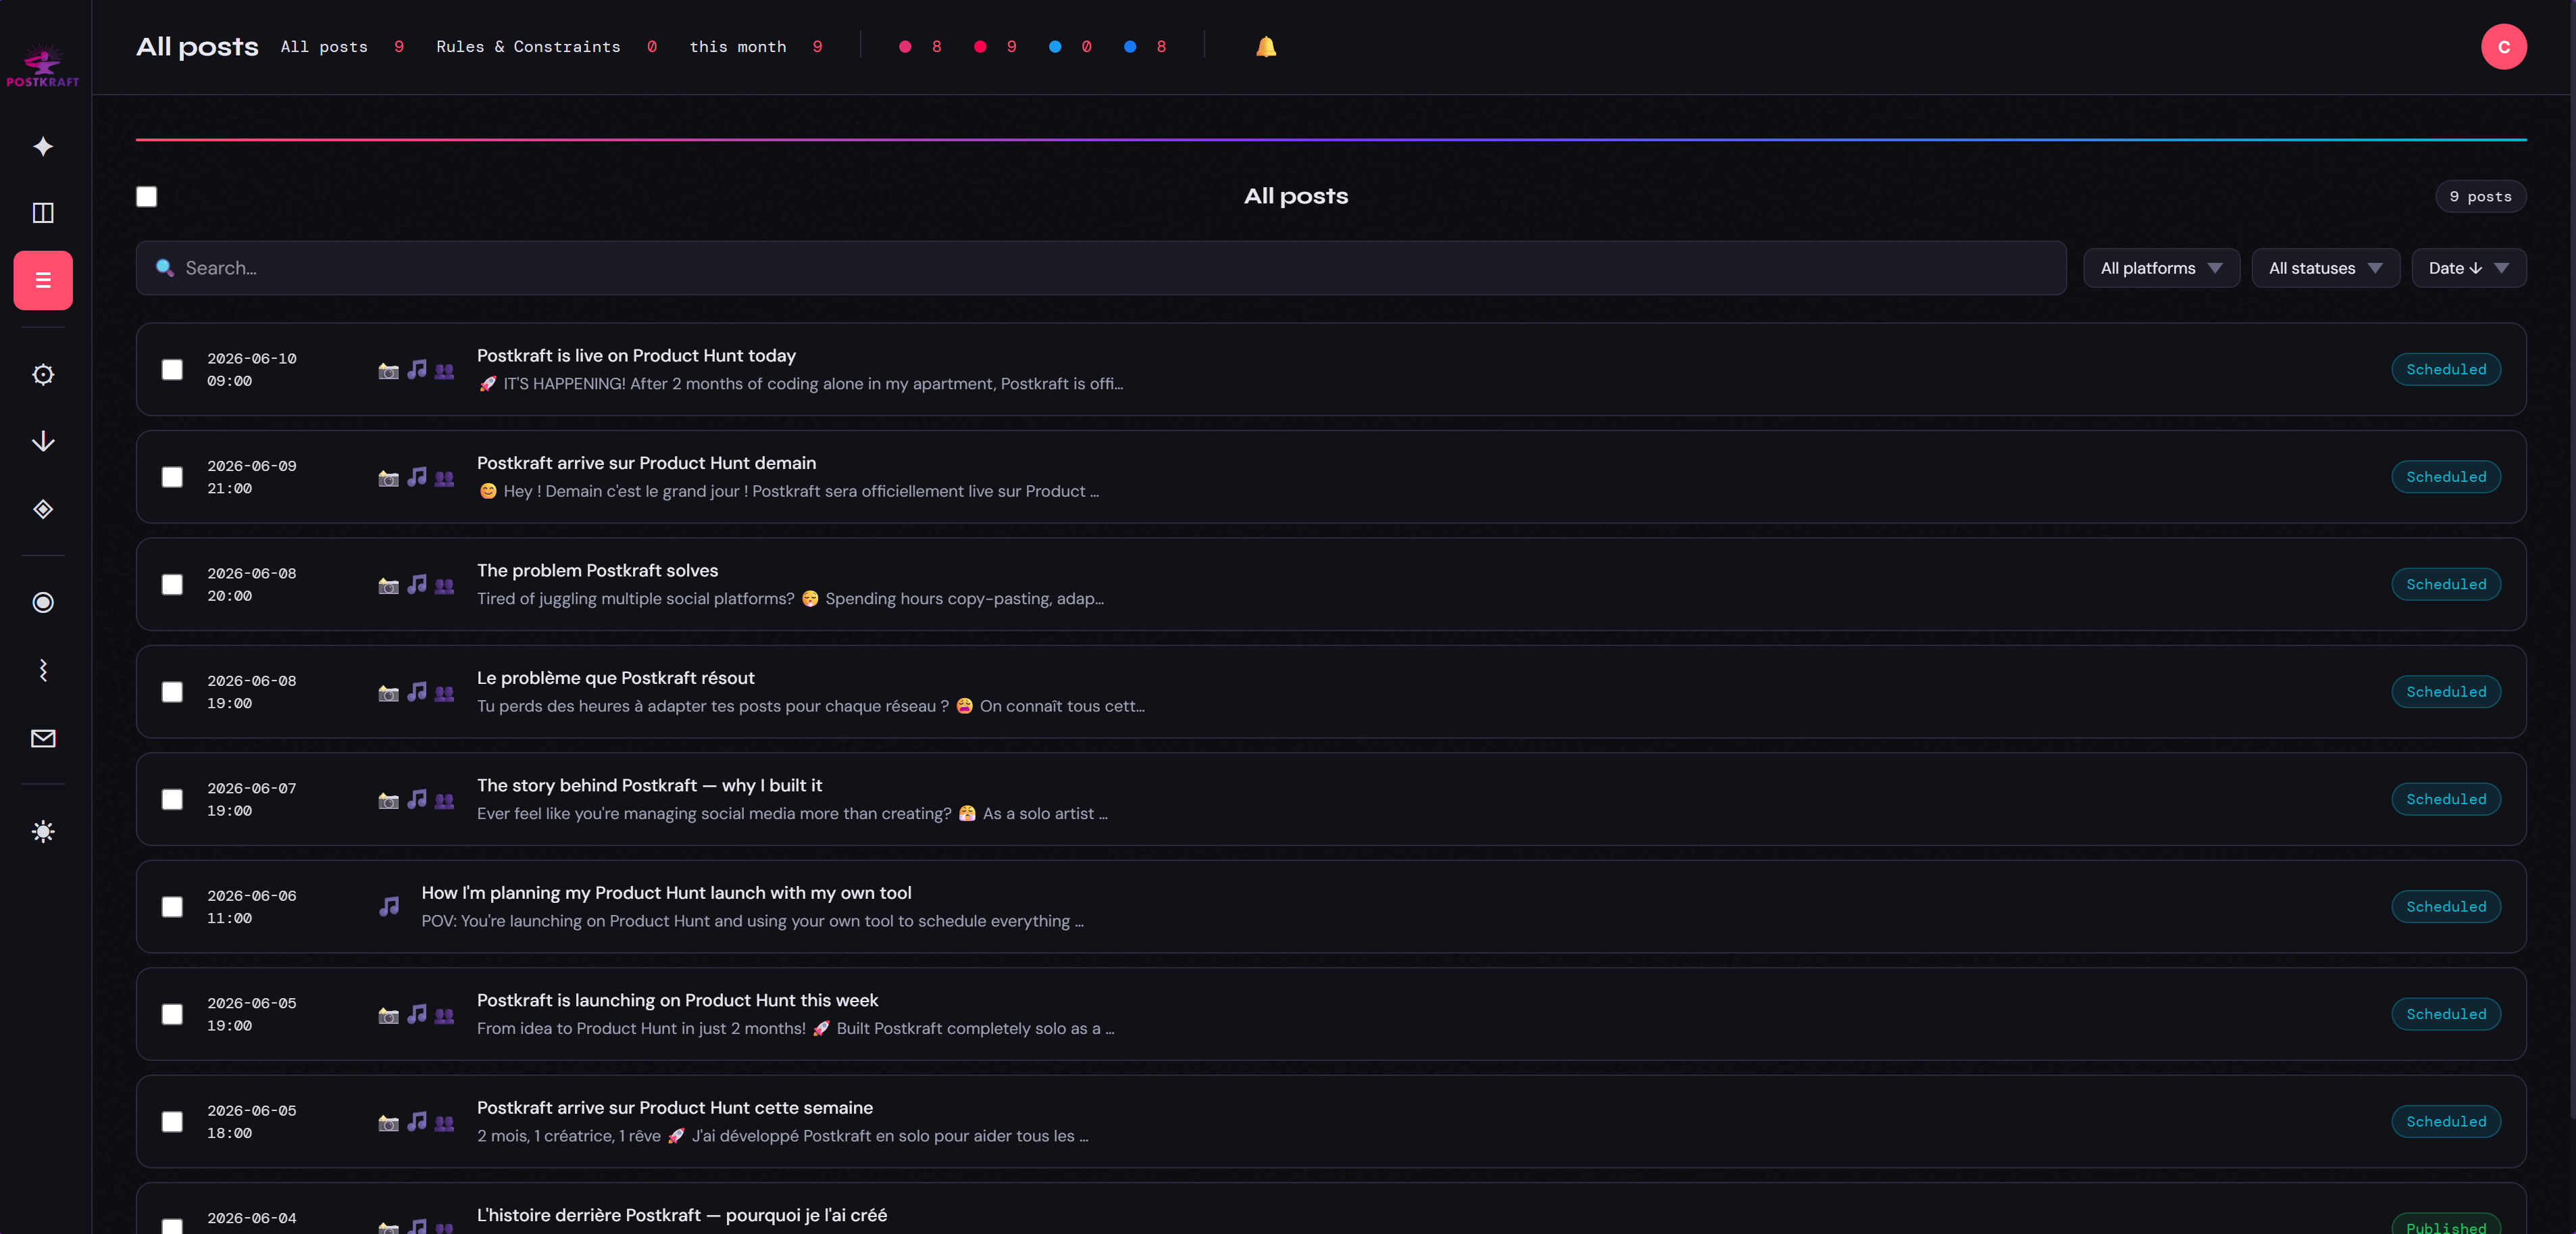The width and height of the screenshot is (2576, 1234).
Task: Click the preview text starting '2 mois, 1 créatrice, 1 rêve'
Action: [x=782, y=1136]
